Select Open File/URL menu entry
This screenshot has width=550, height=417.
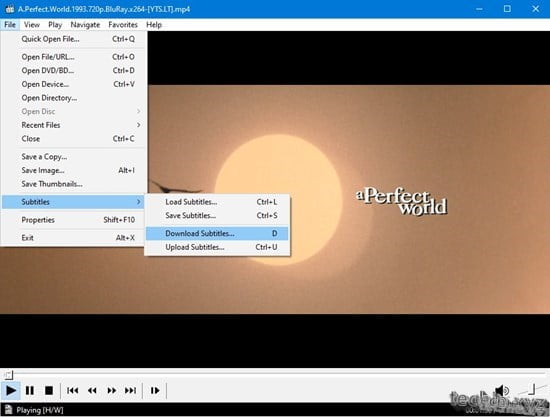tap(73, 57)
